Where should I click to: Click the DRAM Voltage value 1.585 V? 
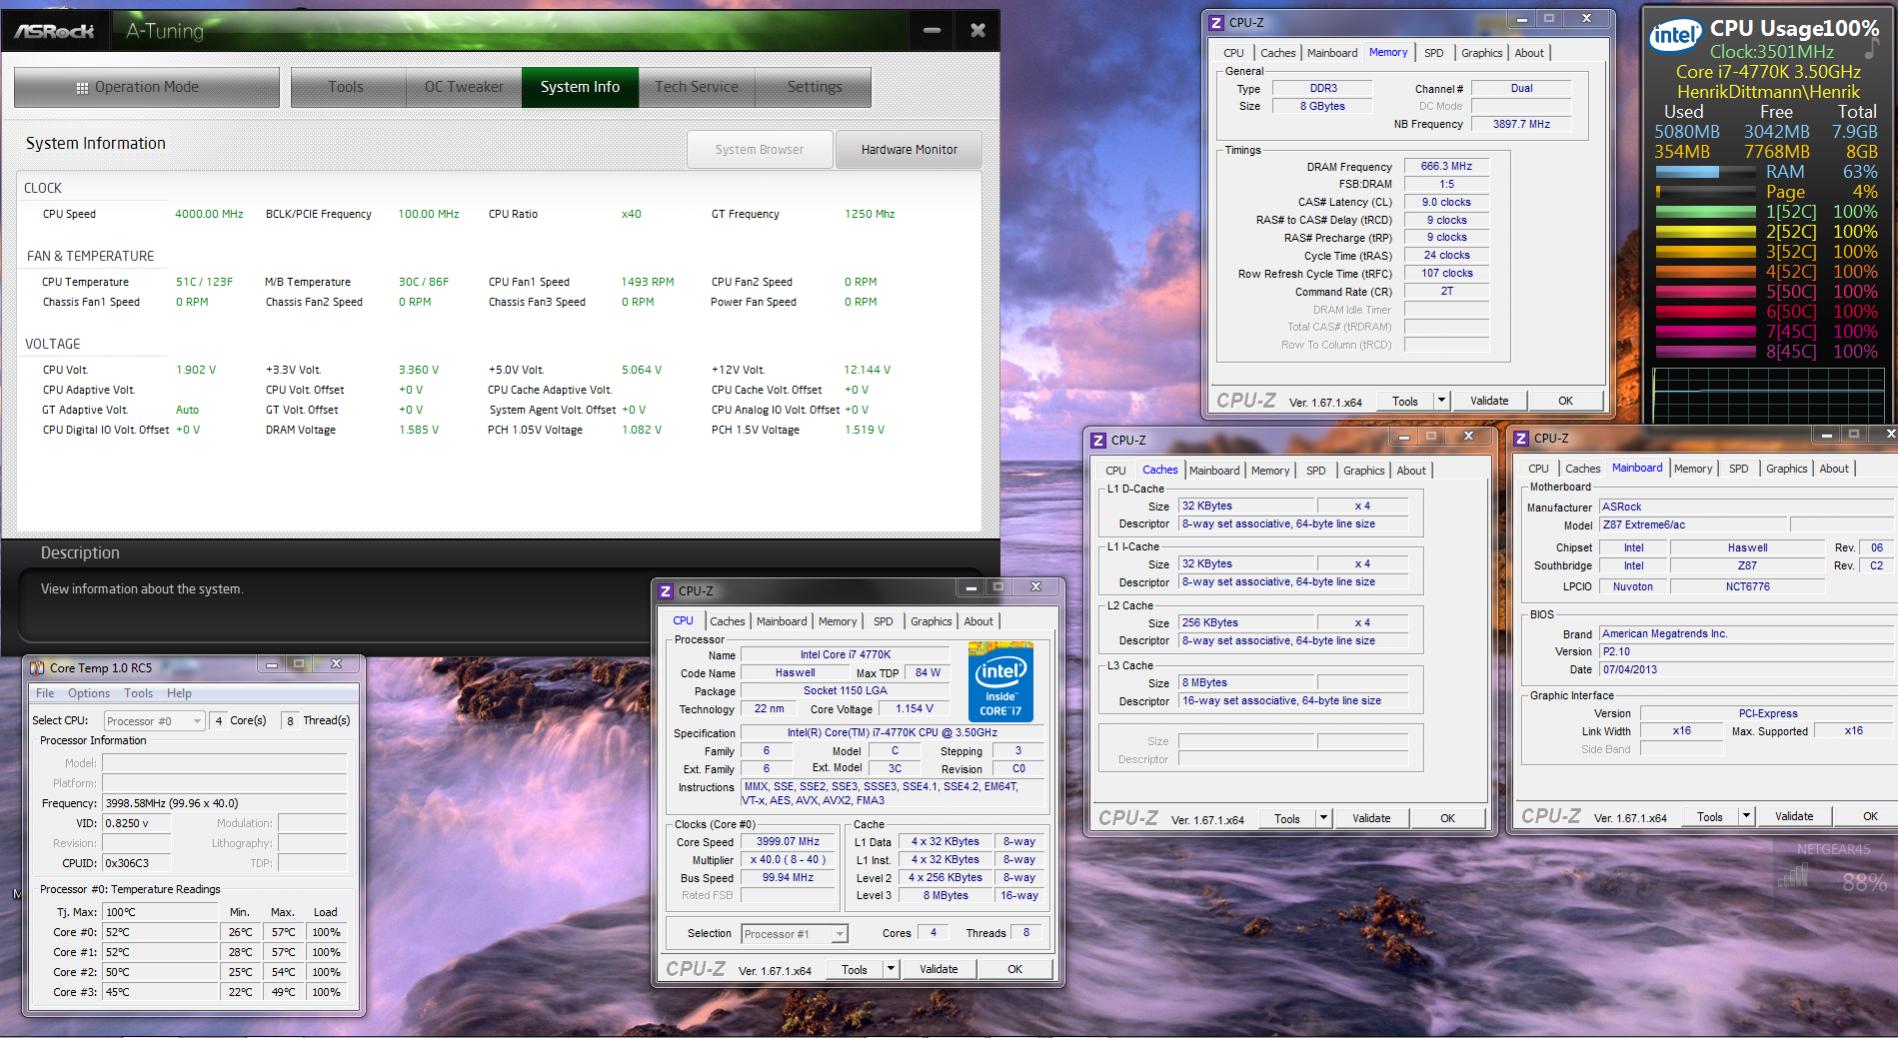418,430
